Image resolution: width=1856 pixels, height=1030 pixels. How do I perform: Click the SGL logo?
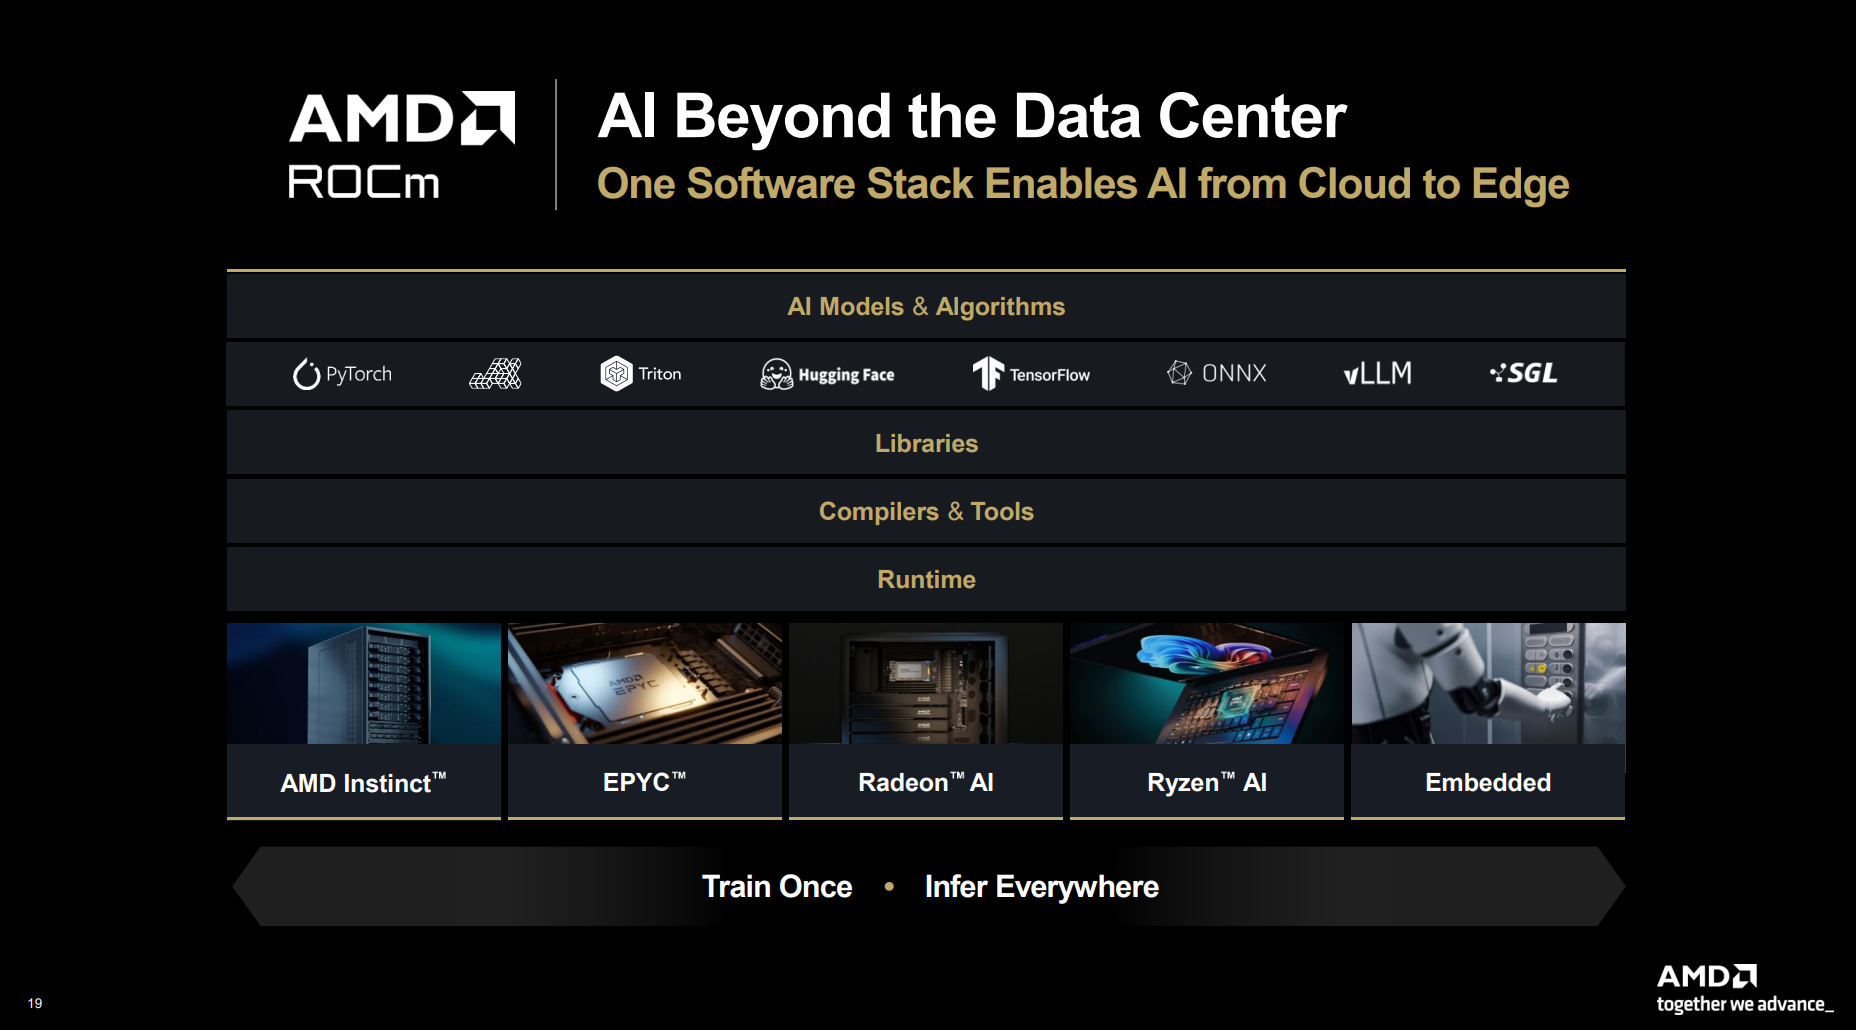click(1523, 374)
